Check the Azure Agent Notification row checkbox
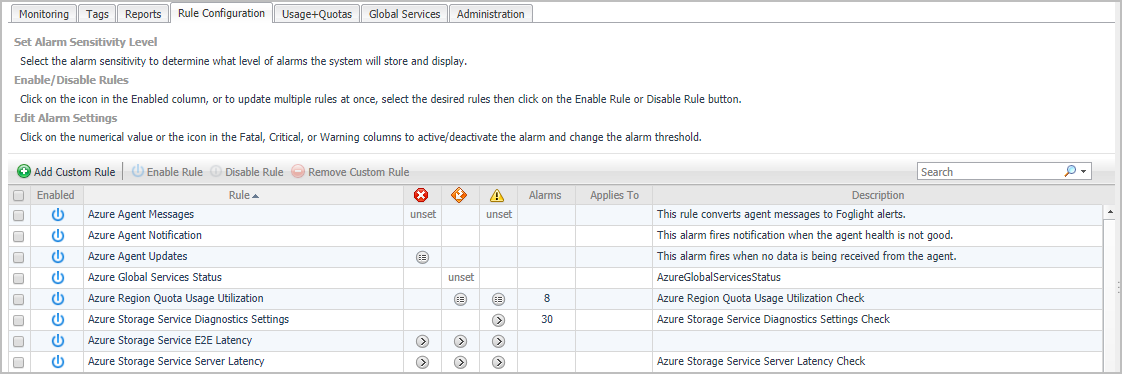Viewport: 1122px width, 374px height. (x=19, y=235)
